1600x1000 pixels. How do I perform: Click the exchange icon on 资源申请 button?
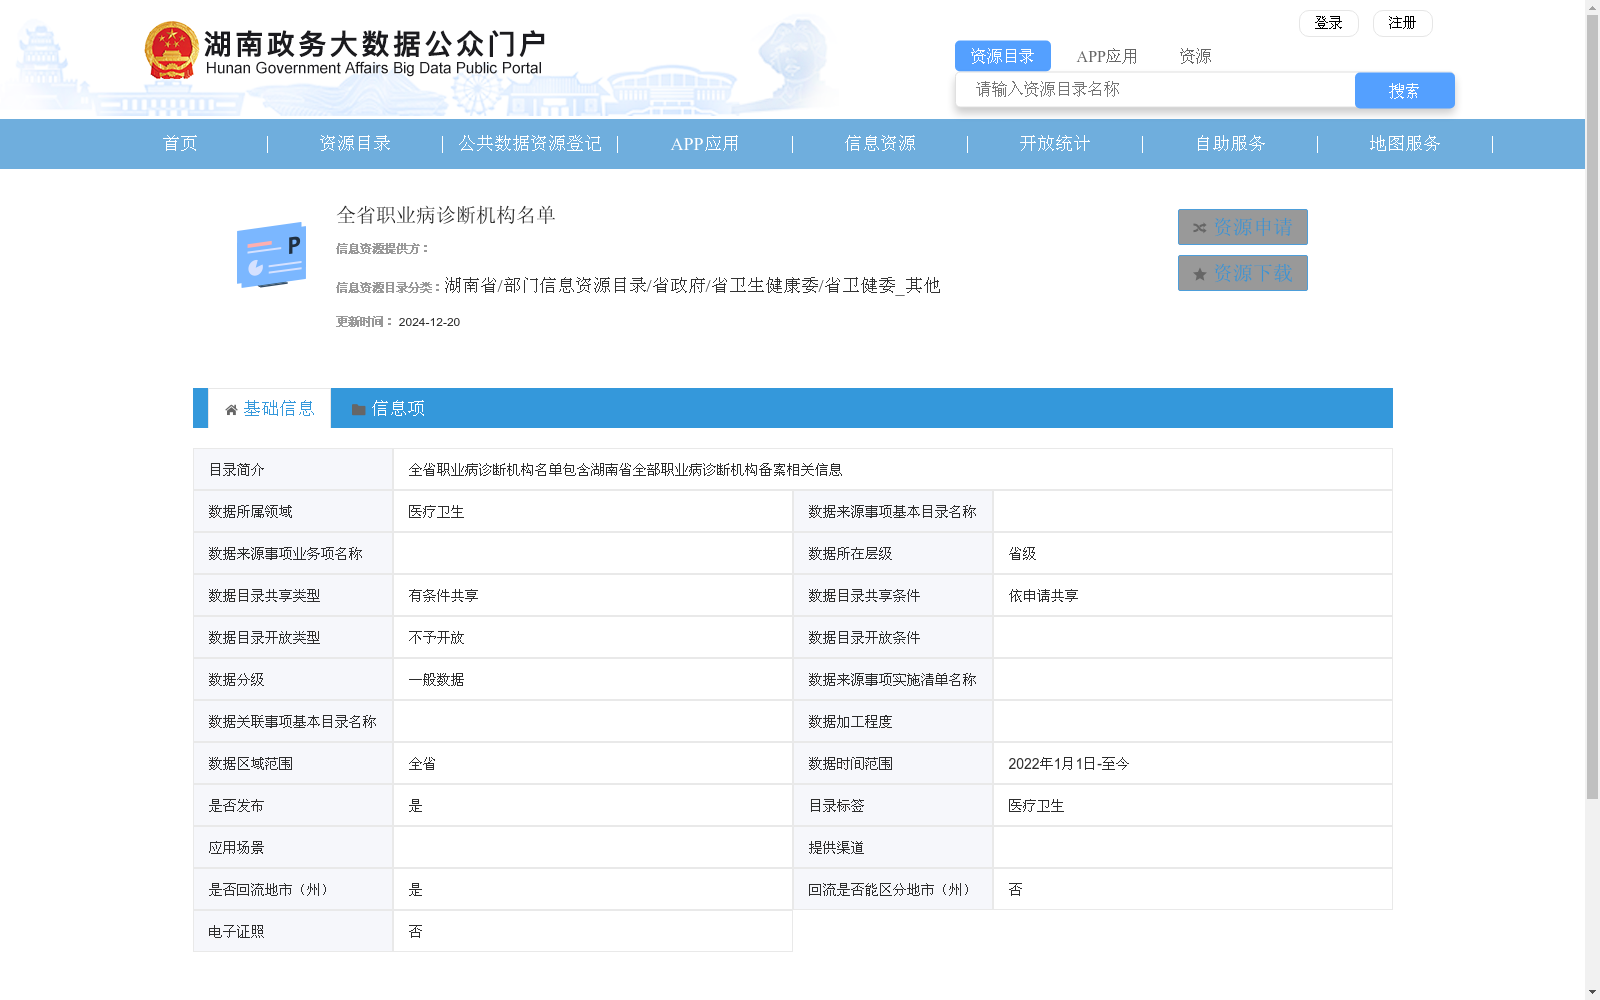[x=1200, y=227]
